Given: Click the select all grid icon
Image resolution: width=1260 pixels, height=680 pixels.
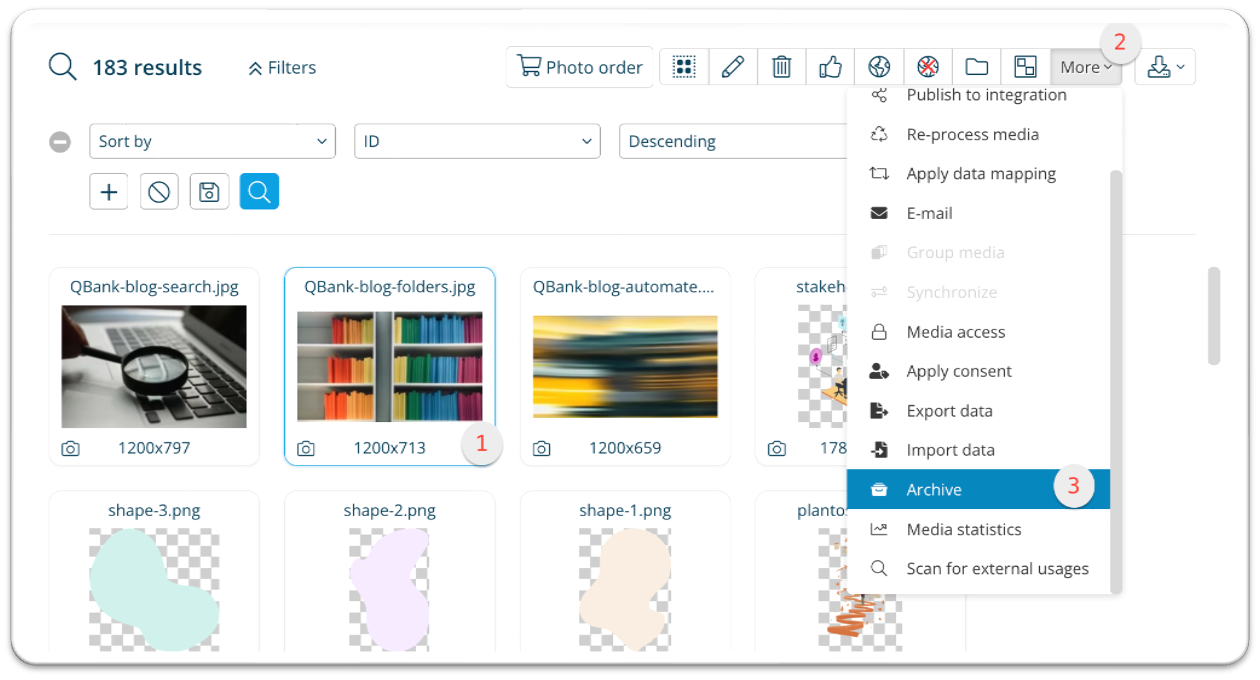Looking at the screenshot, I should (684, 67).
